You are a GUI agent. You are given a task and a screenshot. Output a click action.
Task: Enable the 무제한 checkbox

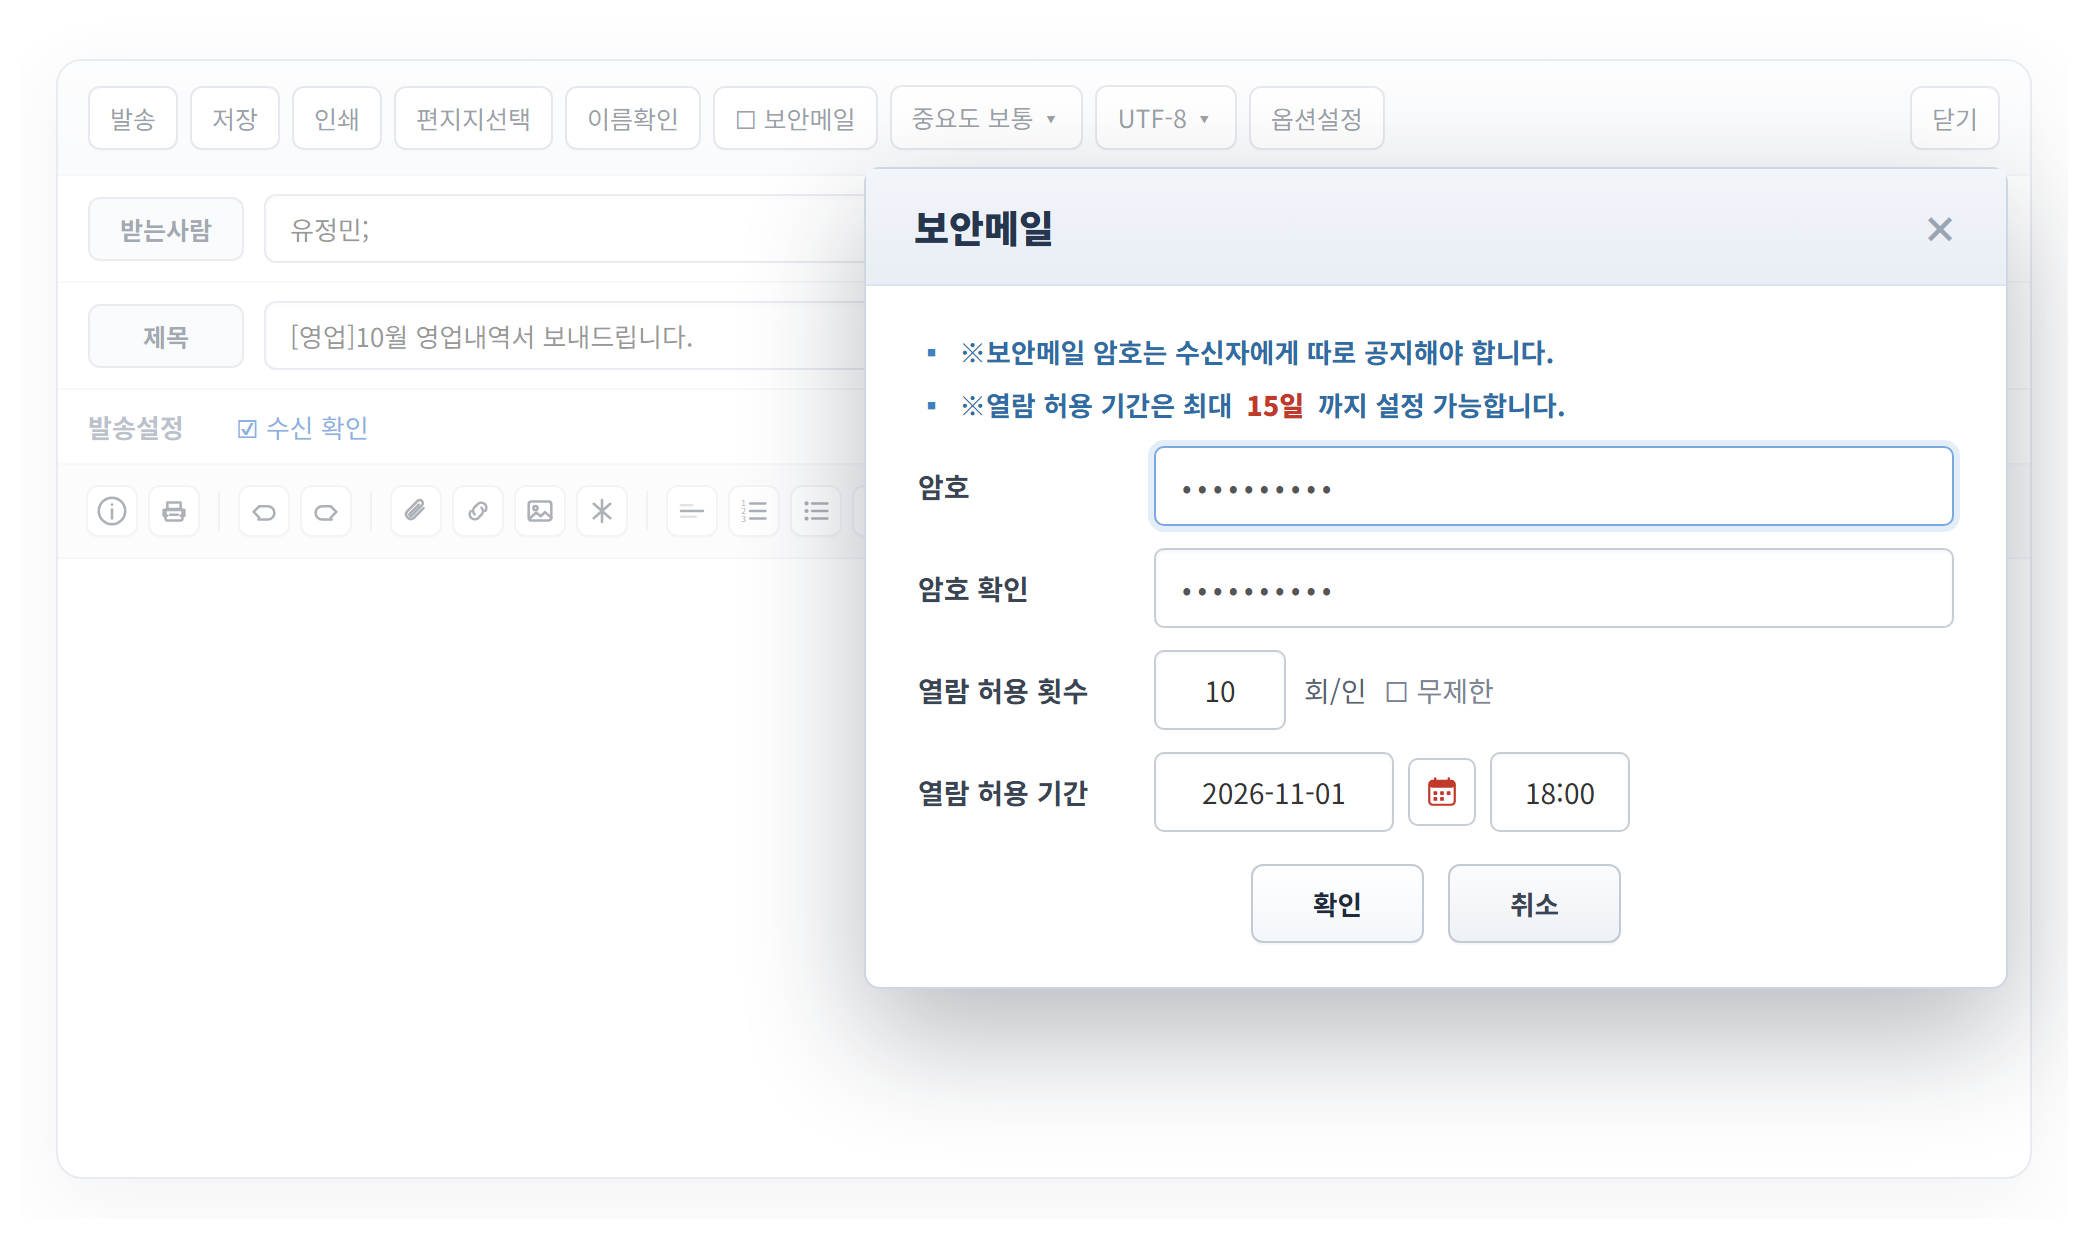coord(1397,692)
